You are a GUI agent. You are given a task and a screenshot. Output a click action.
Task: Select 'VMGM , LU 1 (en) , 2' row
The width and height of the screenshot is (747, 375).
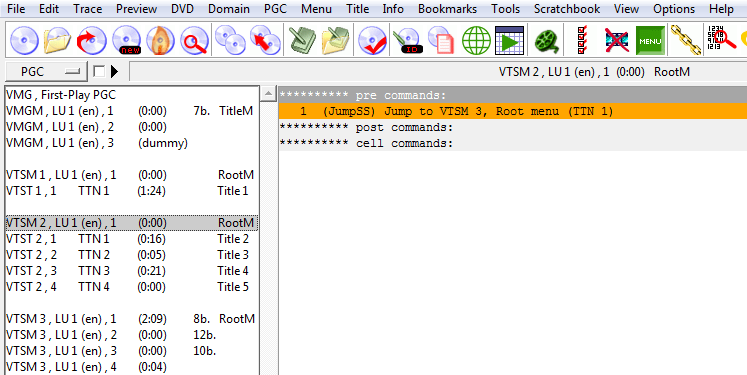click(132, 127)
